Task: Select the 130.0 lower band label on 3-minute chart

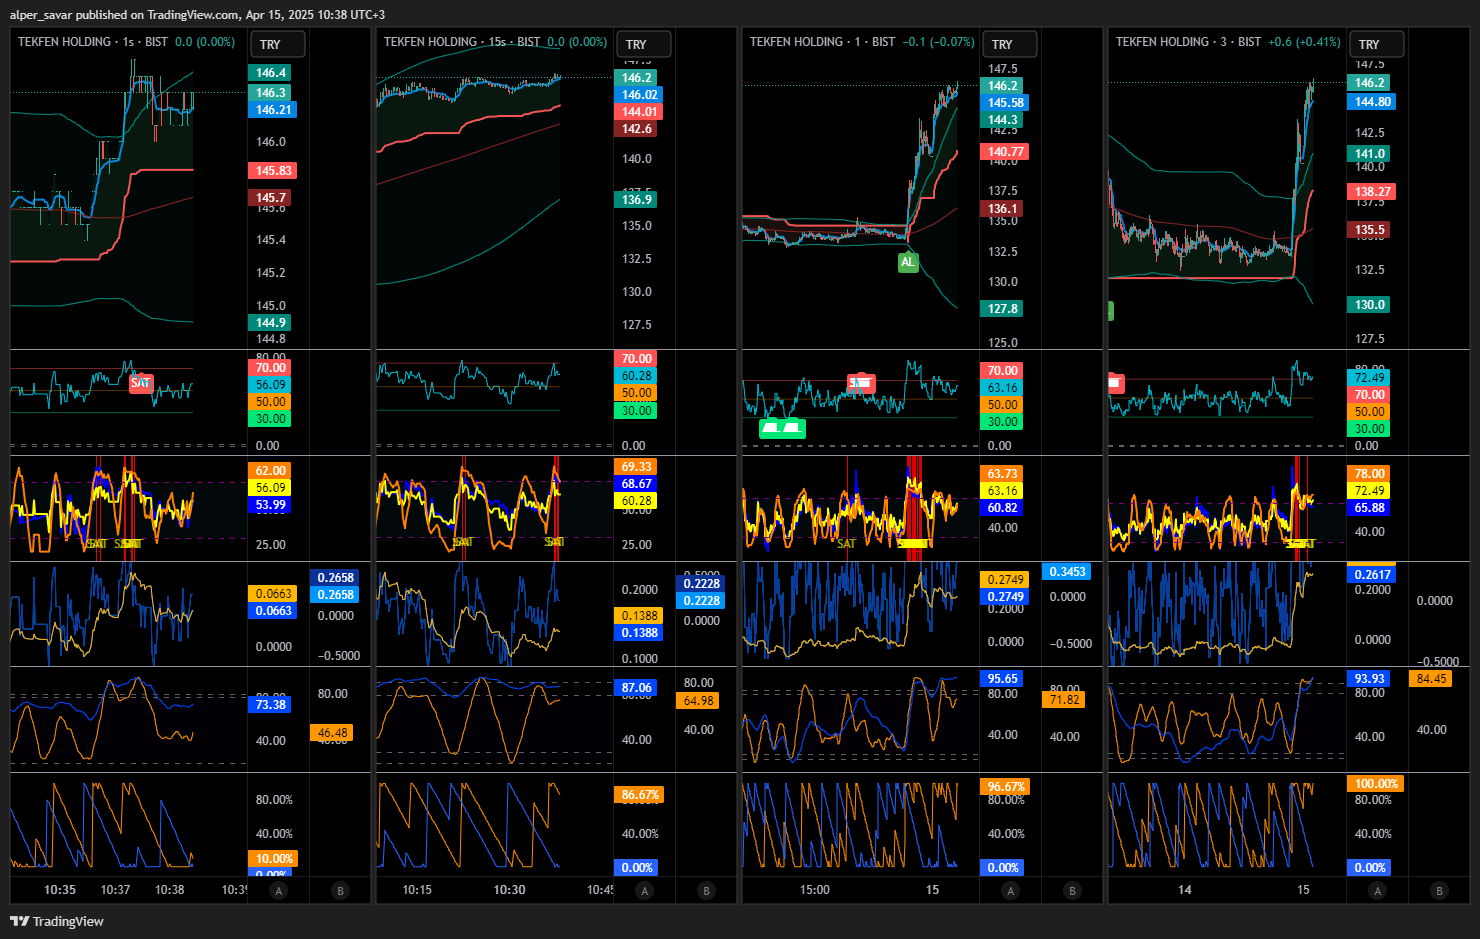Action: pos(1369,305)
